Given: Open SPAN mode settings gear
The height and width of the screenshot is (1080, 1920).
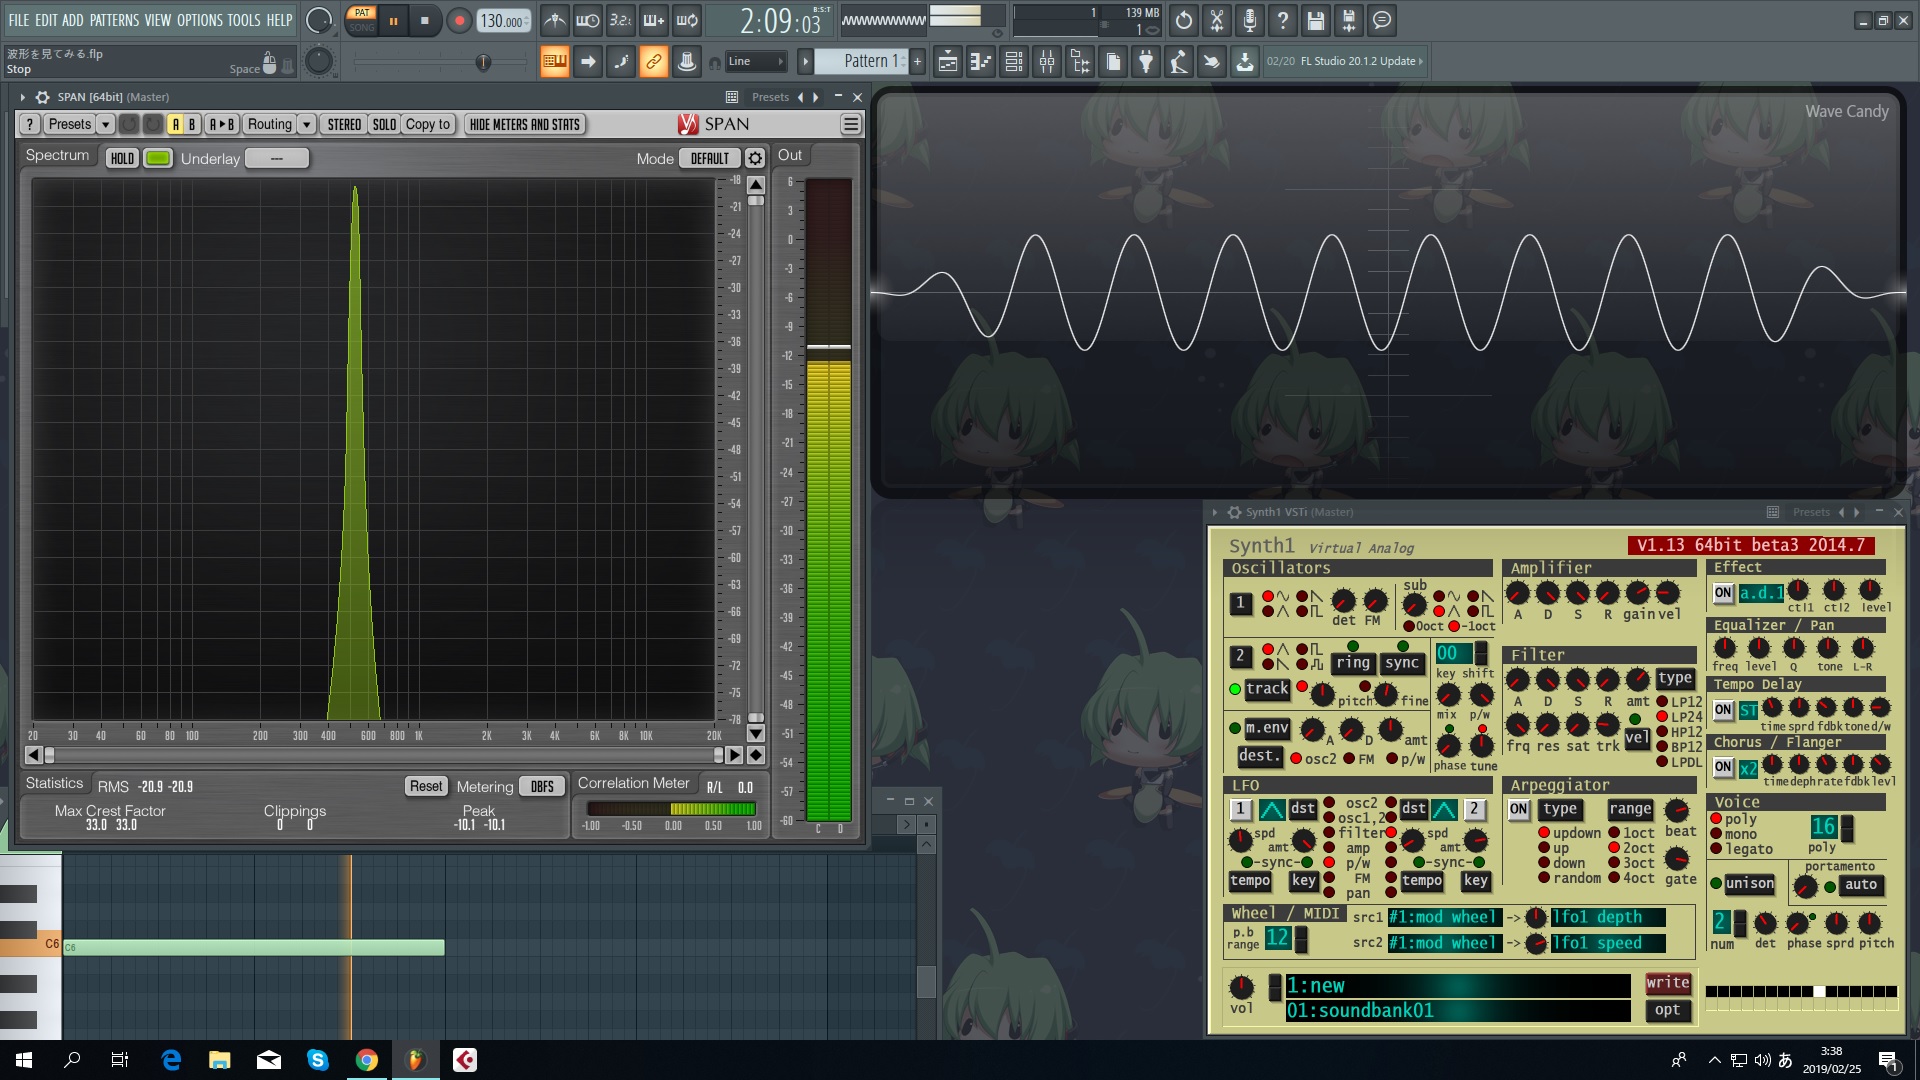Looking at the screenshot, I should pyautogui.click(x=755, y=158).
